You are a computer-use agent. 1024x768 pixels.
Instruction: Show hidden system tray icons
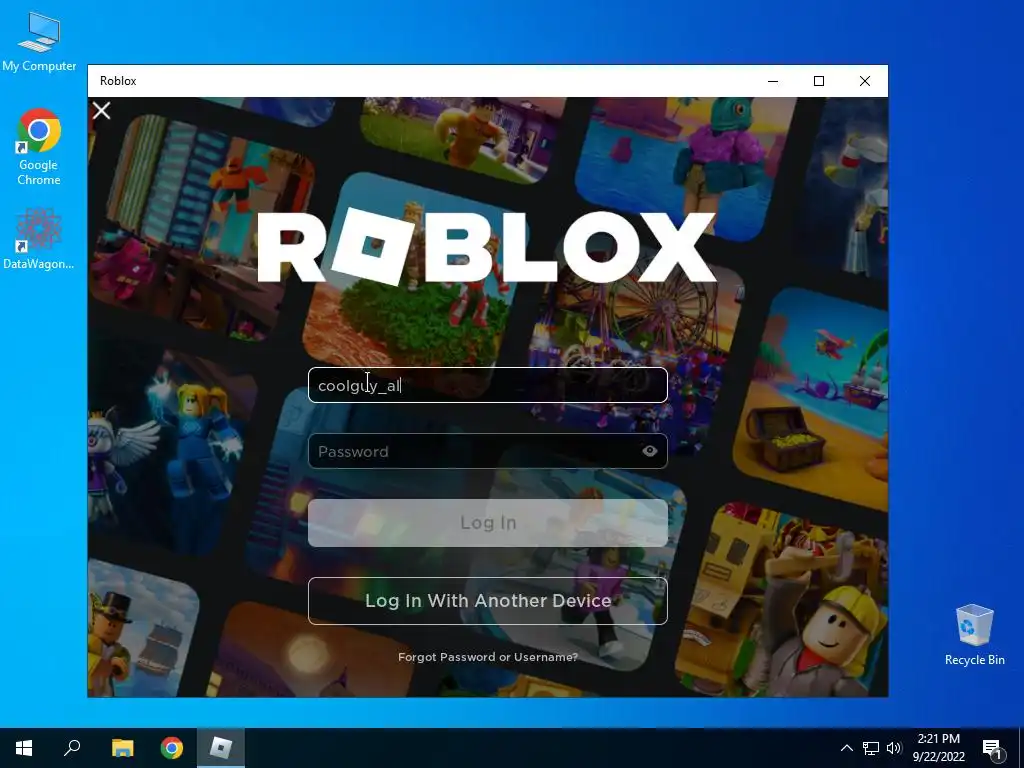click(x=846, y=748)
